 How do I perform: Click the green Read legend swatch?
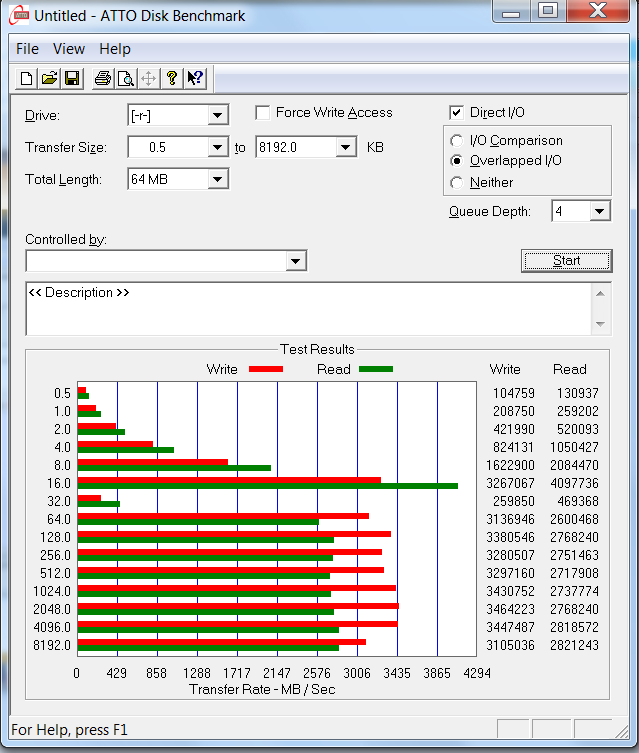pyautogui.click(x=376, y=369)
